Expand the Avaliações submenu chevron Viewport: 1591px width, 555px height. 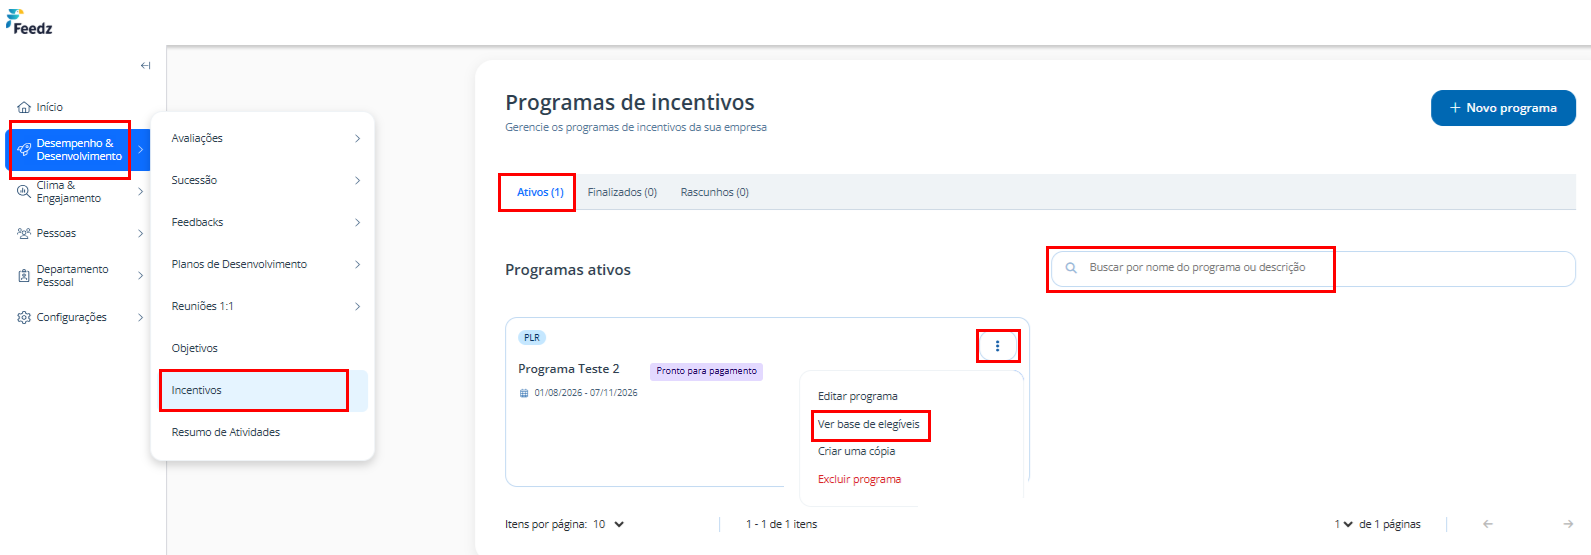point(357,138)
